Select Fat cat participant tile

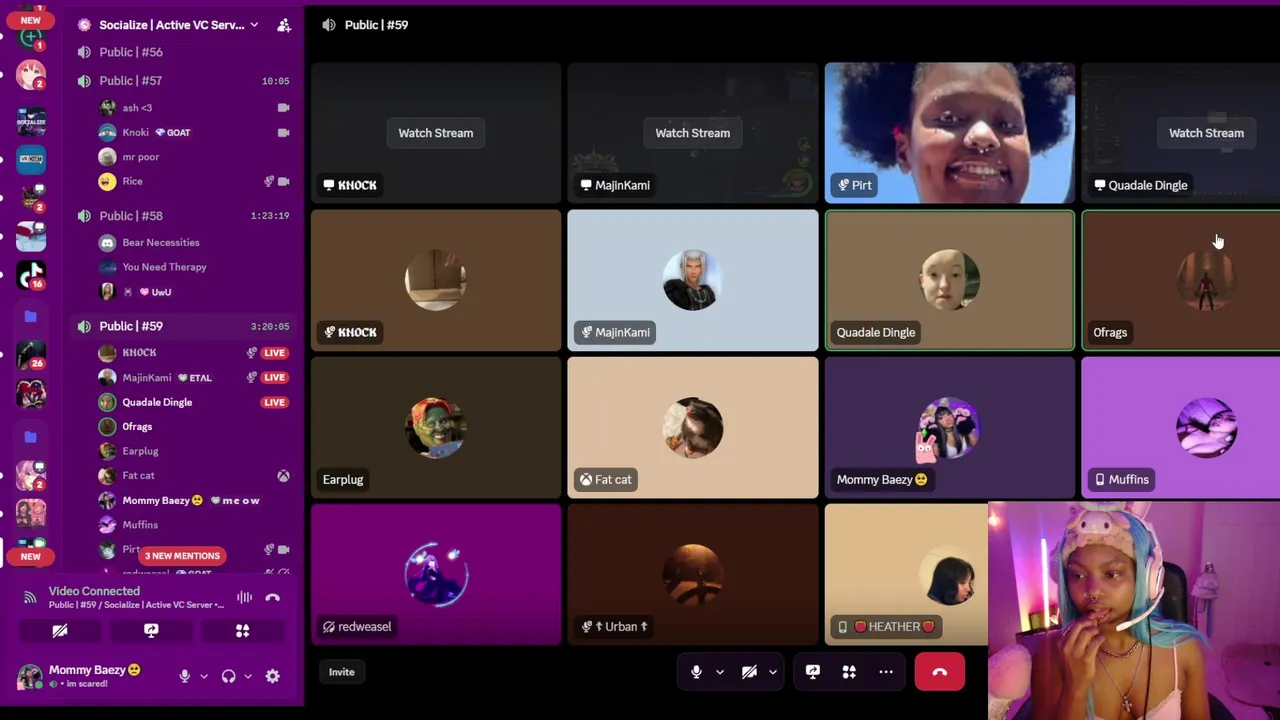tap(692, 427)
